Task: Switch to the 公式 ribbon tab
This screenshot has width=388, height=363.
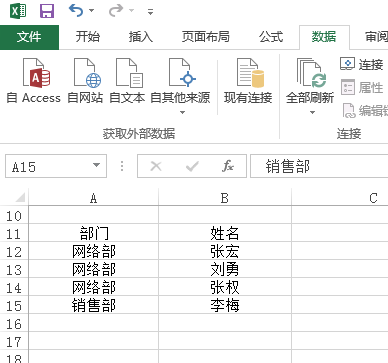Action: point(271,37)
